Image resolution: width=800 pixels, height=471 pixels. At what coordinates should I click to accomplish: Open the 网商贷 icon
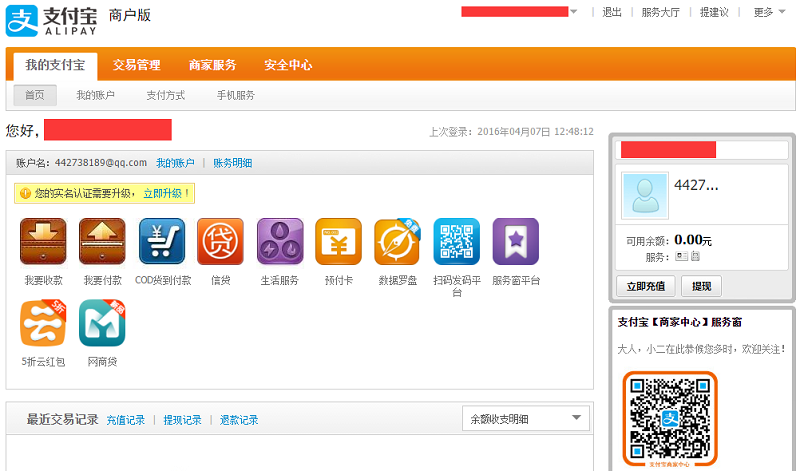[x=102, y=323]
